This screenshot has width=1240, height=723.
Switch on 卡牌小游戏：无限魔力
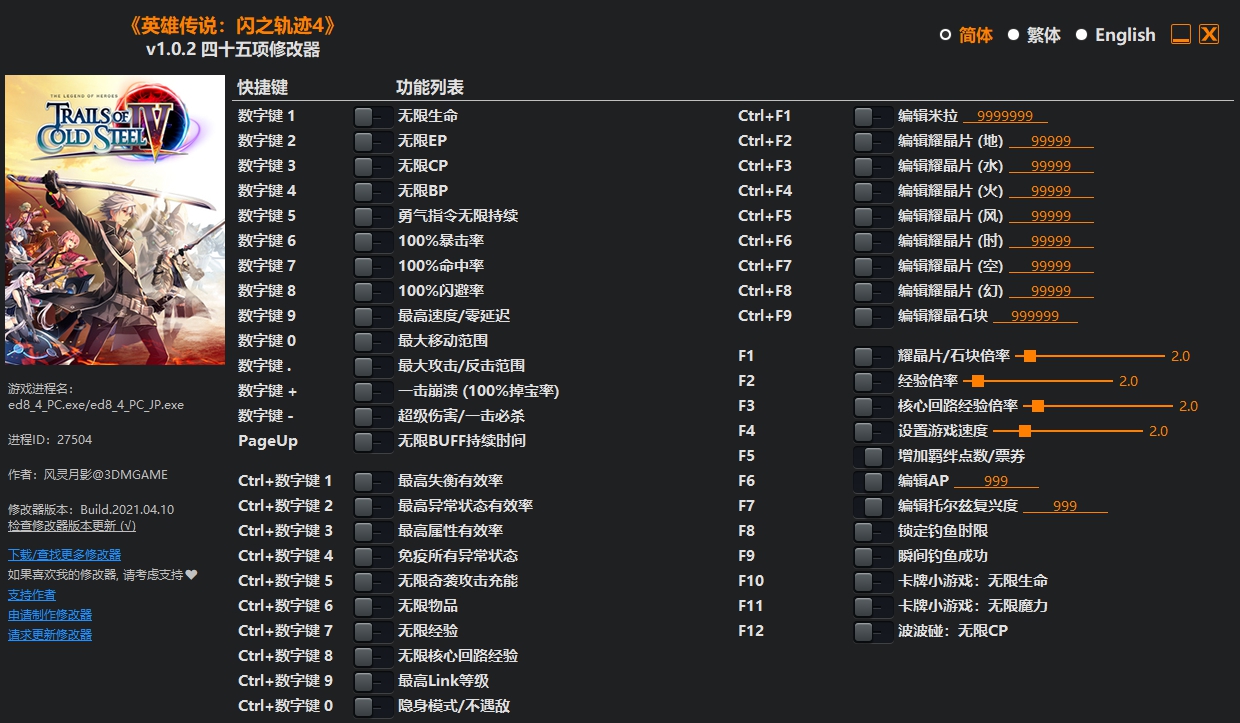[x=873, y=606]
